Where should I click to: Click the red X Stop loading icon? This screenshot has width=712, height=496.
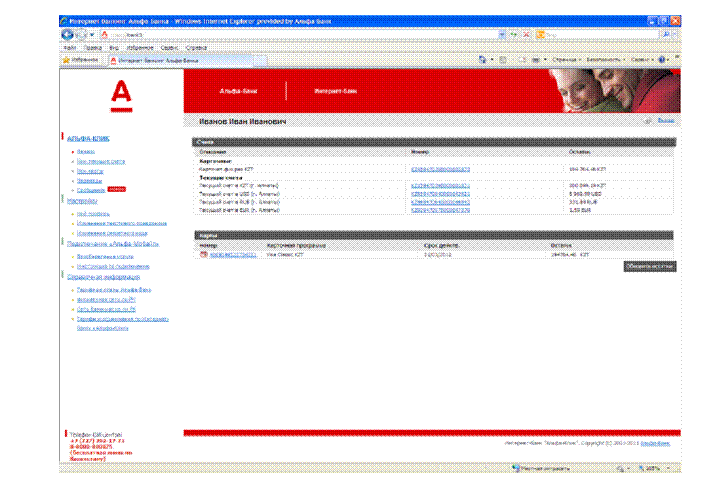click(x=526, y=35)
